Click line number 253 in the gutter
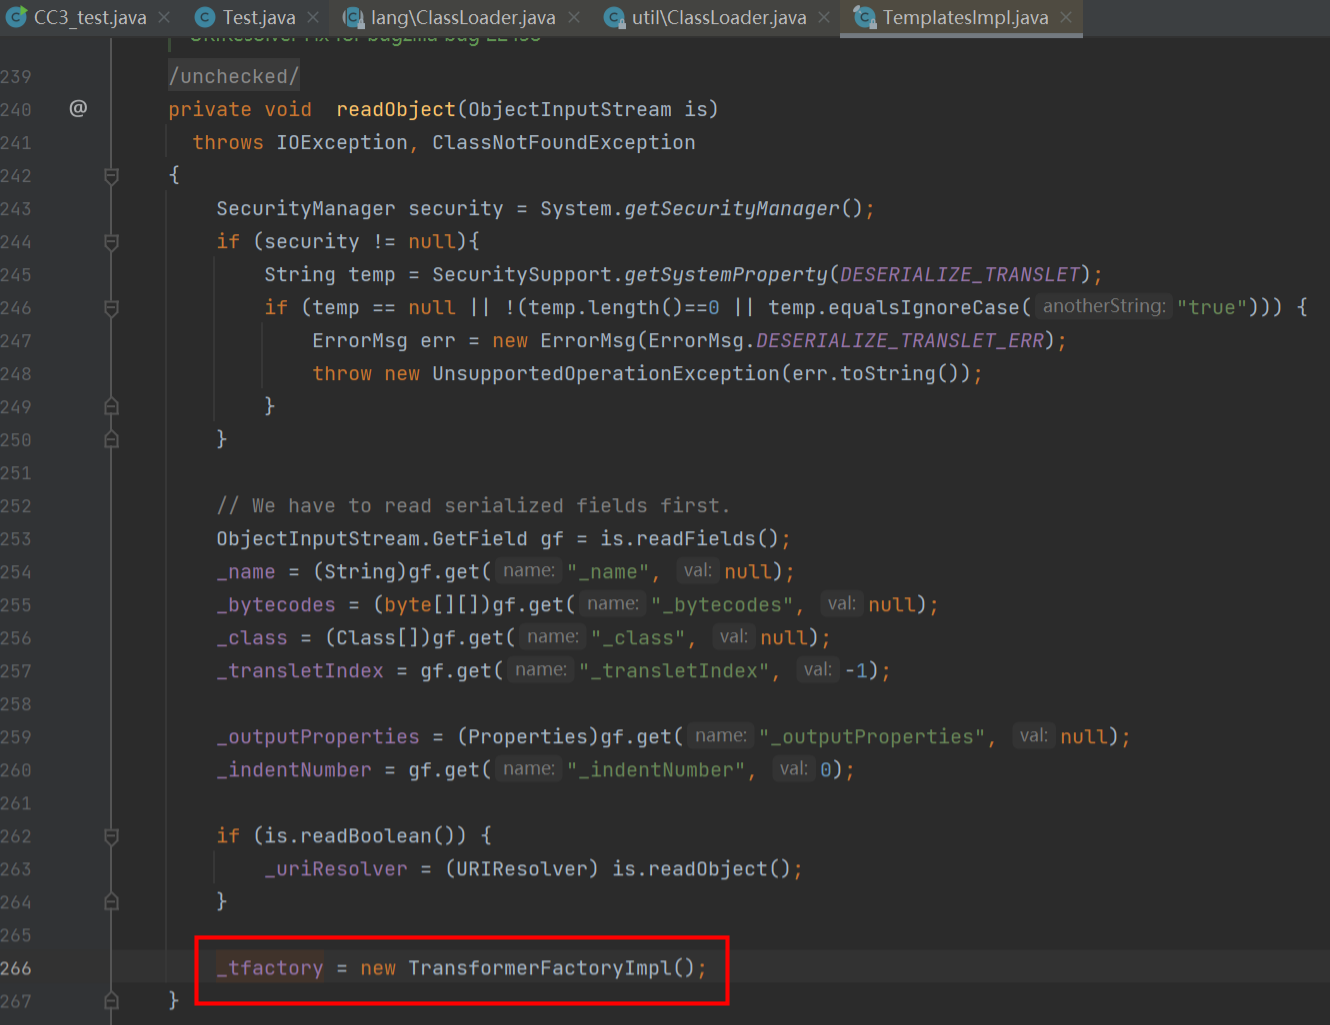Image resolution: width=1330 pixels, height=1025 pixels. pyautogui.click(x=16, y=539)
